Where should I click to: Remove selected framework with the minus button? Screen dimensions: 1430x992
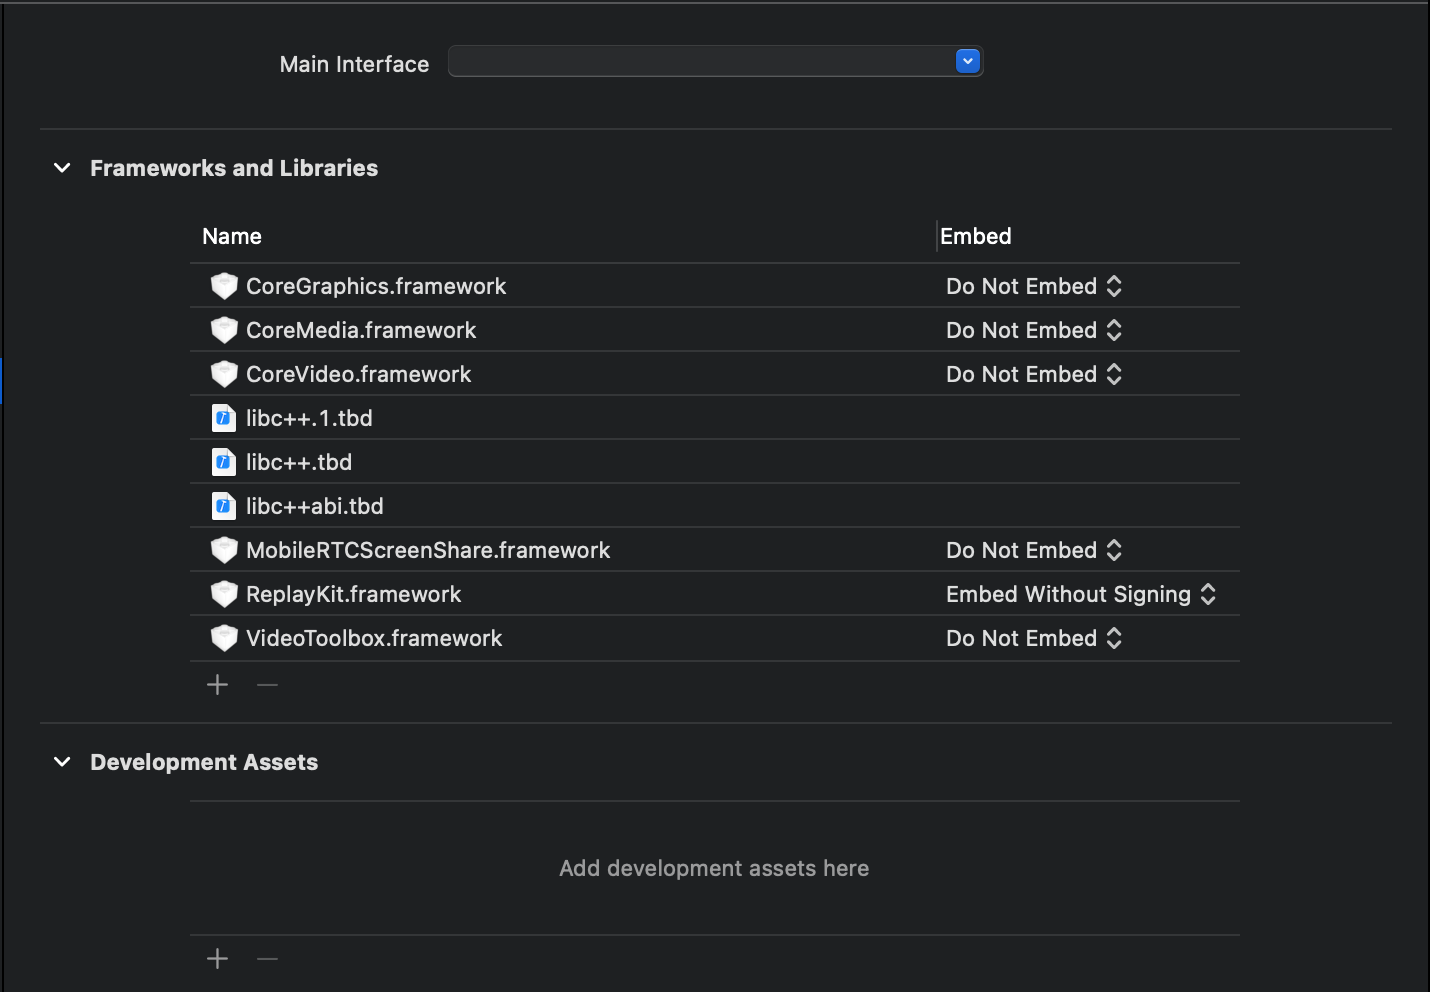tap(267, 685)
